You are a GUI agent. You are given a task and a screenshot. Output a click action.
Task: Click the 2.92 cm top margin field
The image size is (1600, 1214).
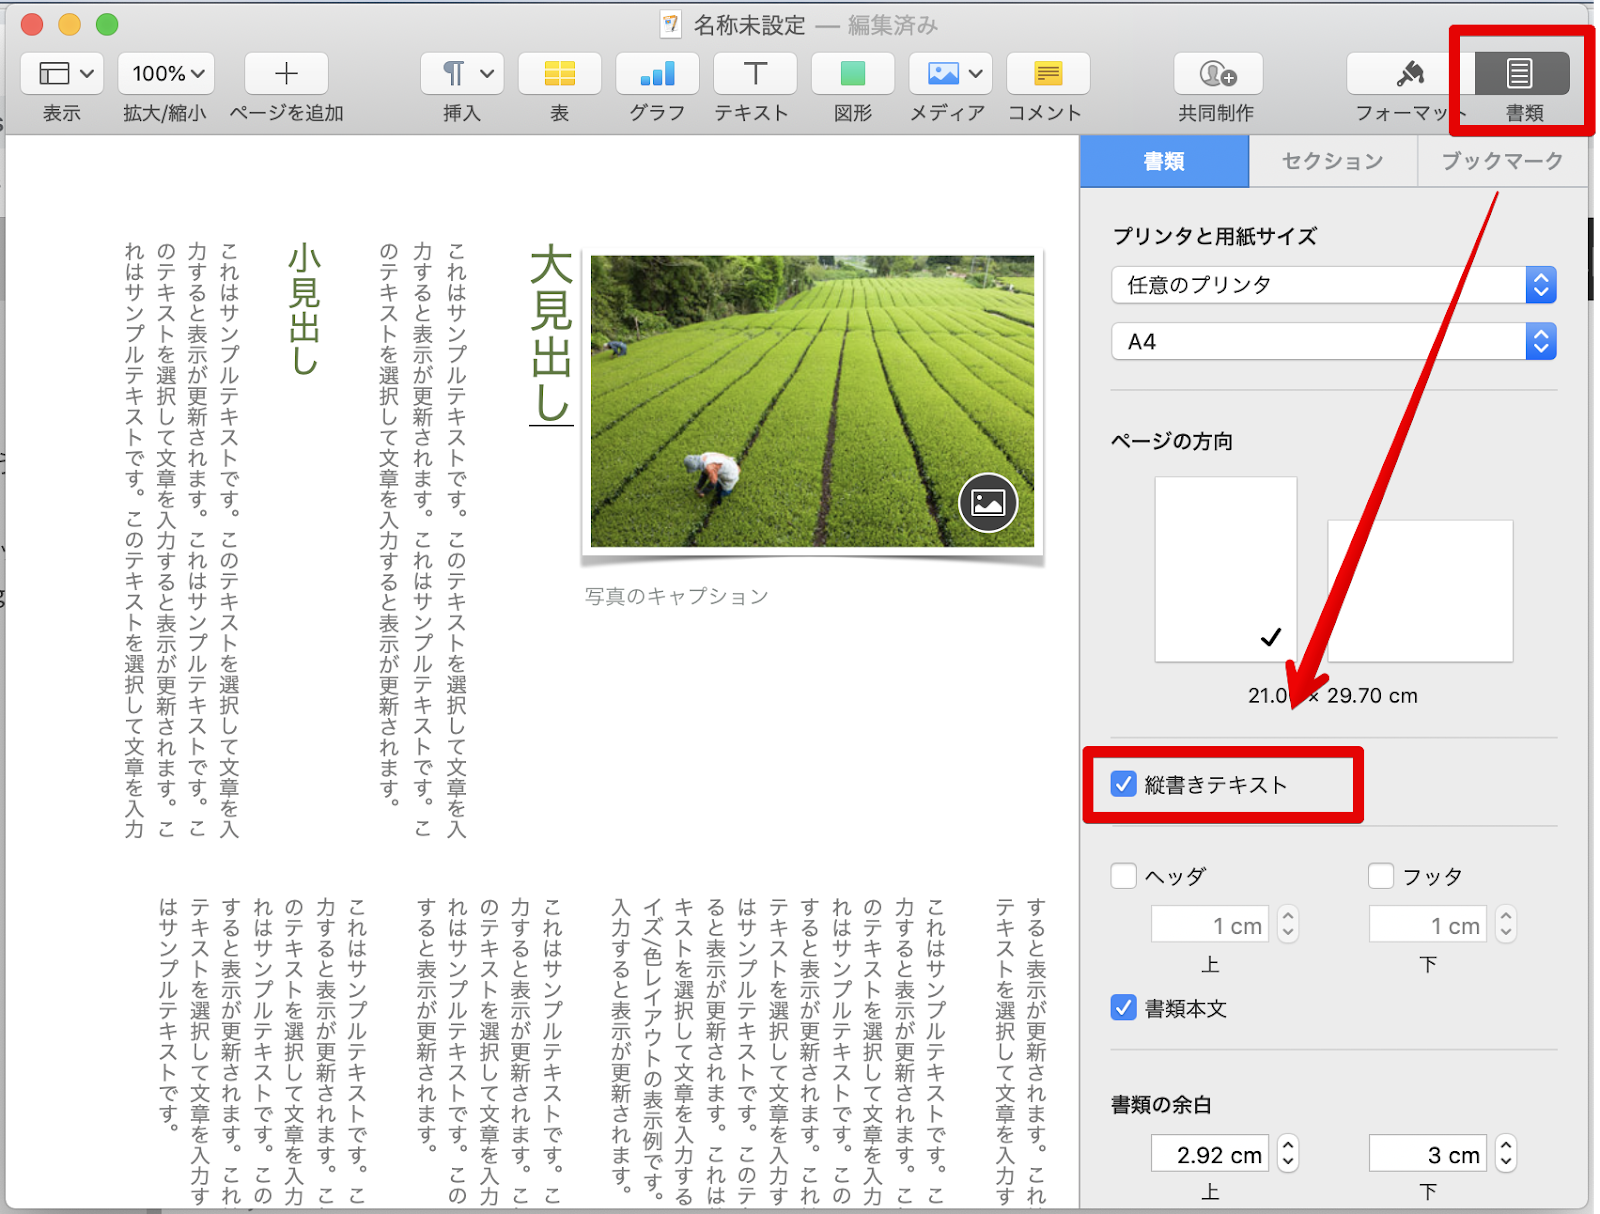tap(1210, 1154)
